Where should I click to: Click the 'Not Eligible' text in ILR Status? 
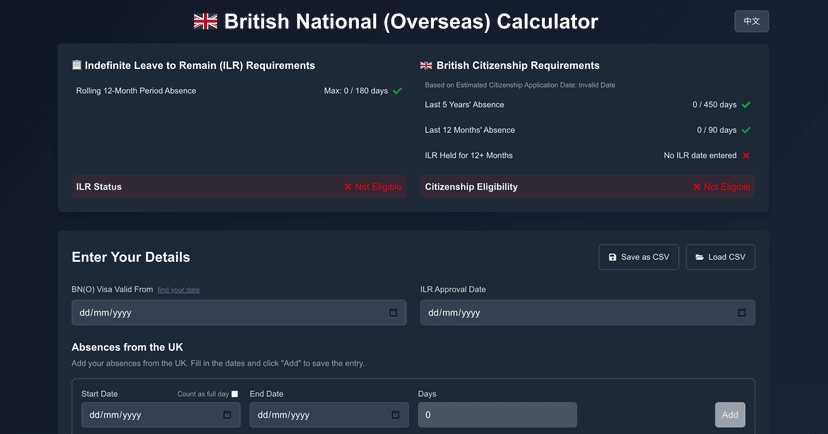378,187
